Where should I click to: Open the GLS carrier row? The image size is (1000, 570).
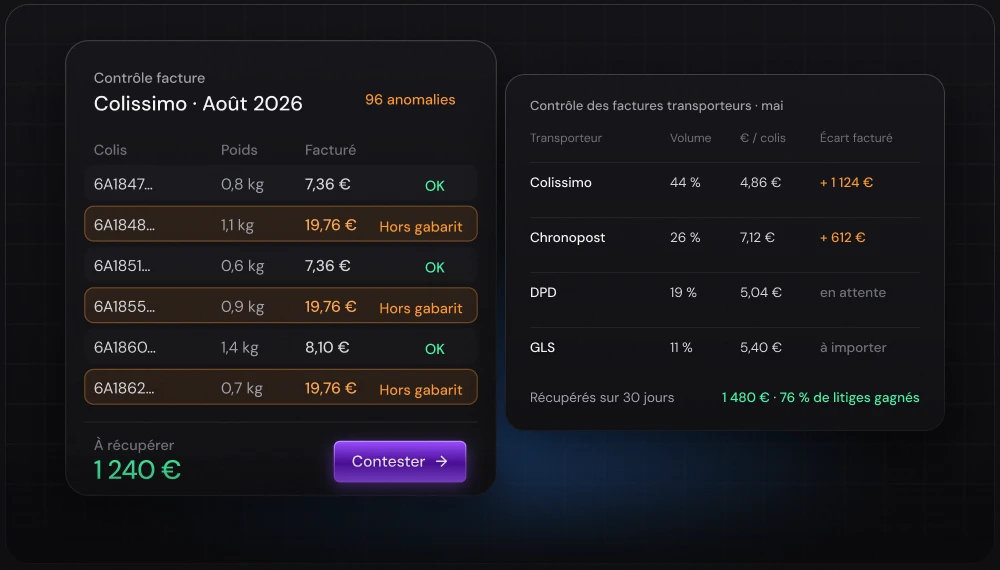724,347
